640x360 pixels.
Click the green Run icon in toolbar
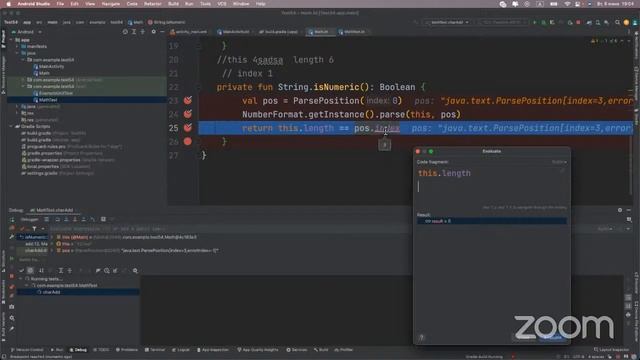[534, 22]
